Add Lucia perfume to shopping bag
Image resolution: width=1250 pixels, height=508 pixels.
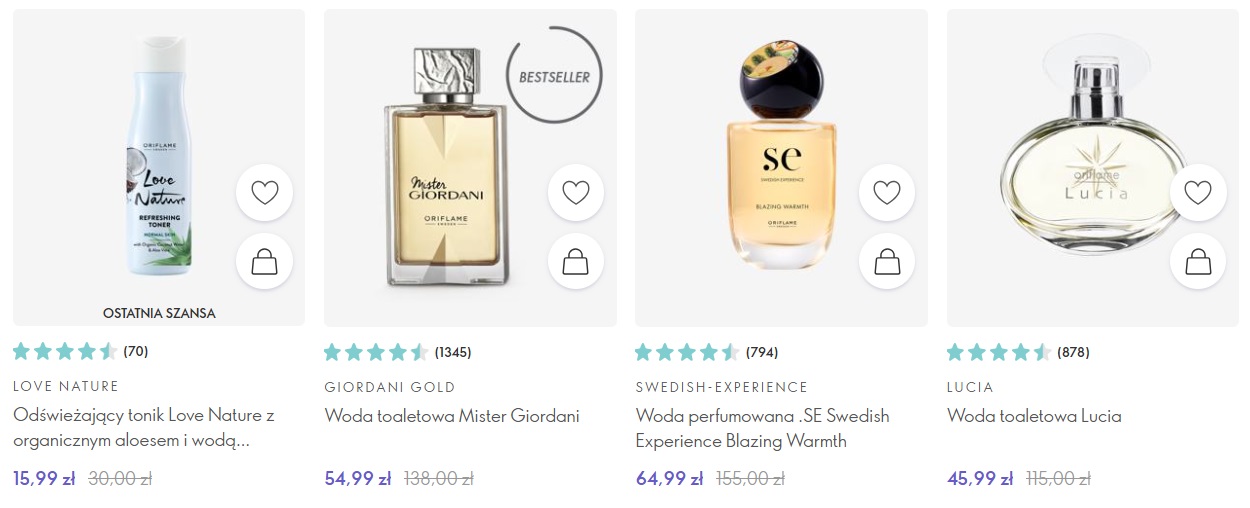click(x=1198, y=262)
